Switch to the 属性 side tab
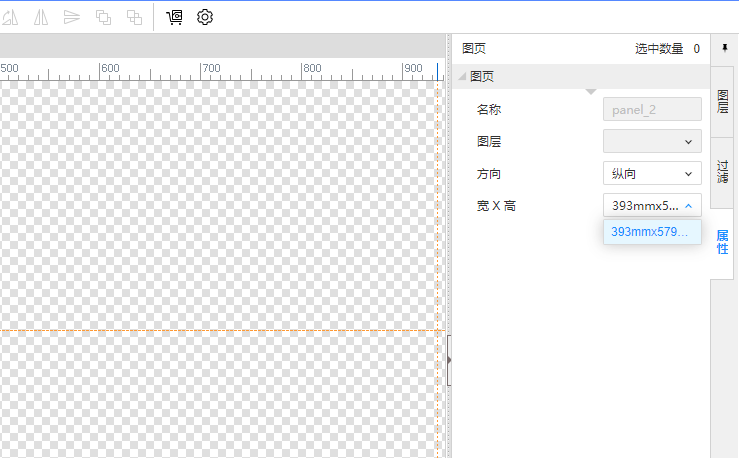The image size is (739, 458). tap(723, 242)
